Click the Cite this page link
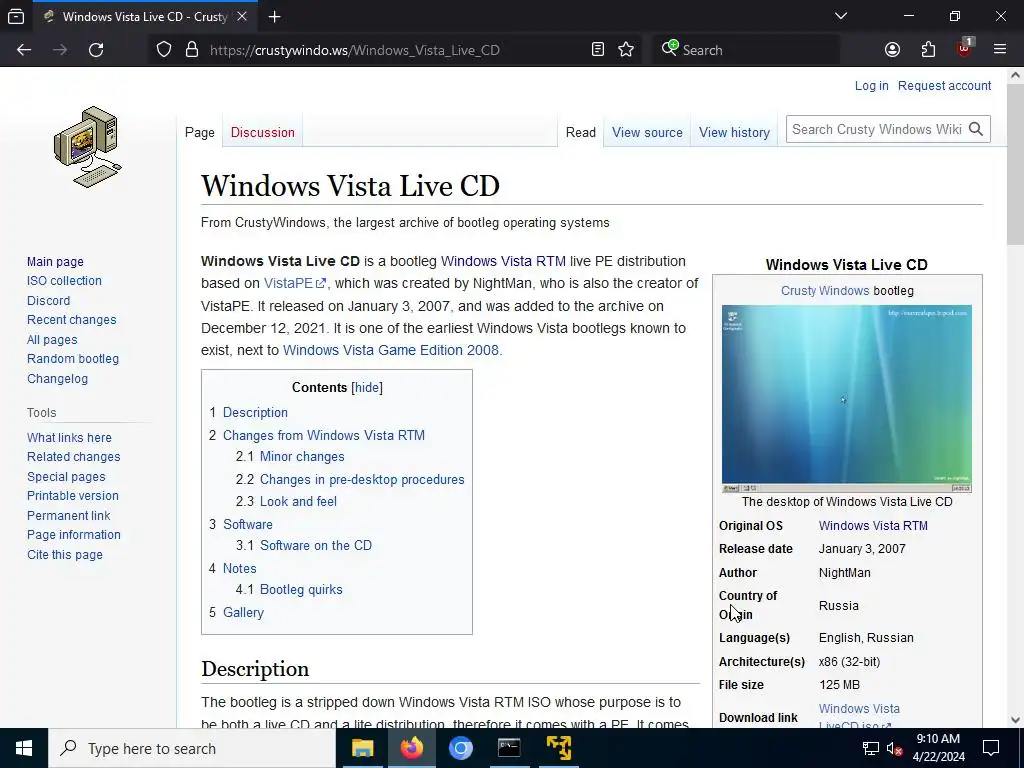 (x=65, y=554)
